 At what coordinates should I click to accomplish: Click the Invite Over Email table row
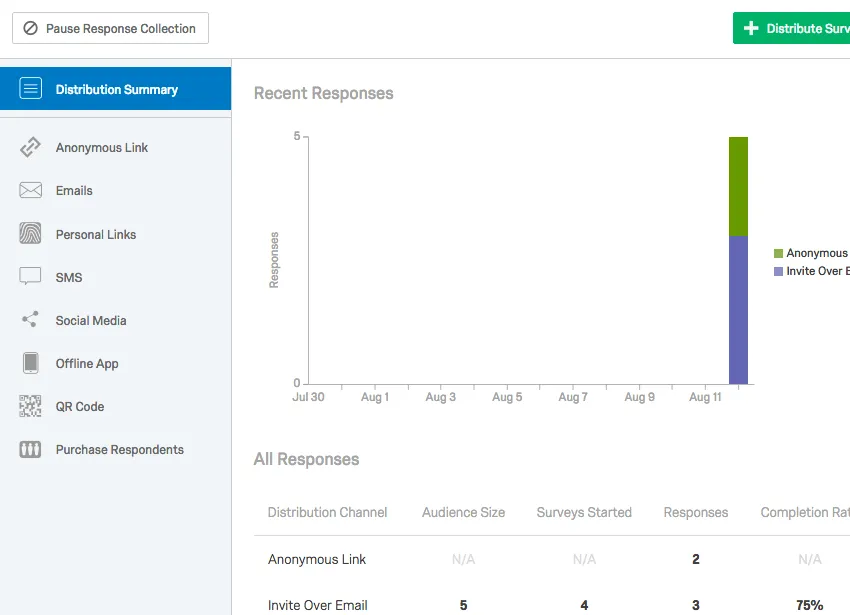(317, 605)
